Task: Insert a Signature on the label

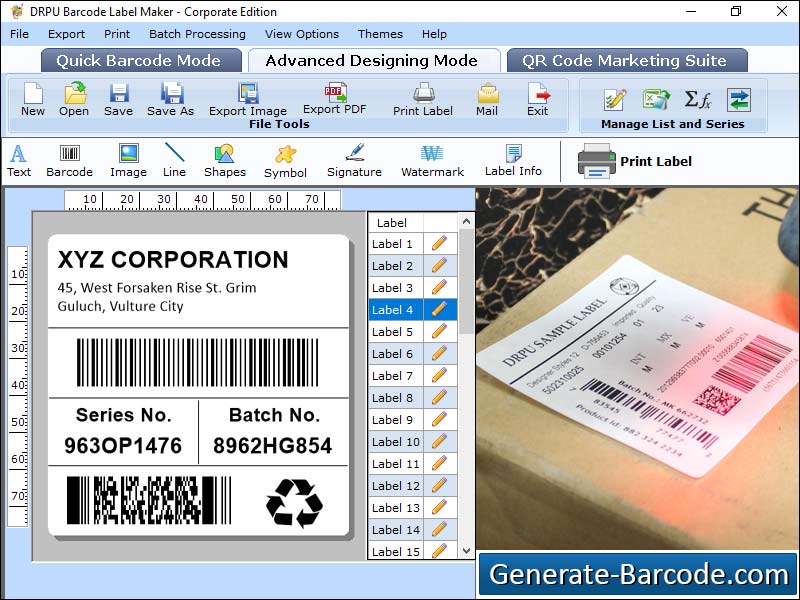Action: coord(353,160)
